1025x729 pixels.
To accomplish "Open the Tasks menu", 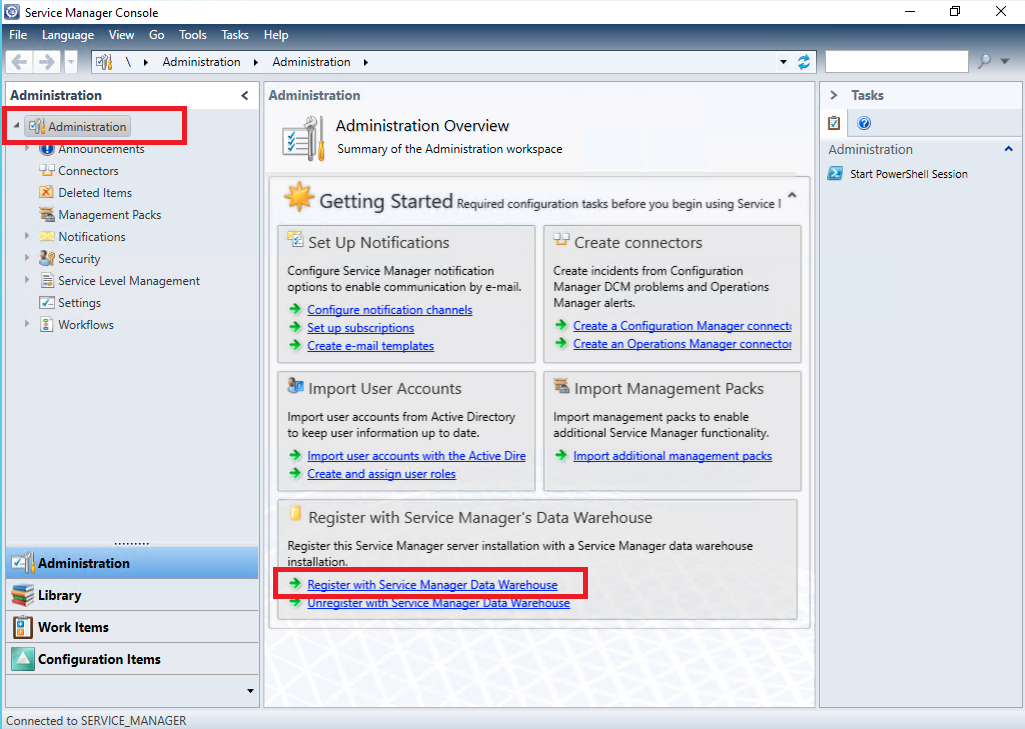I will [235, 35].
